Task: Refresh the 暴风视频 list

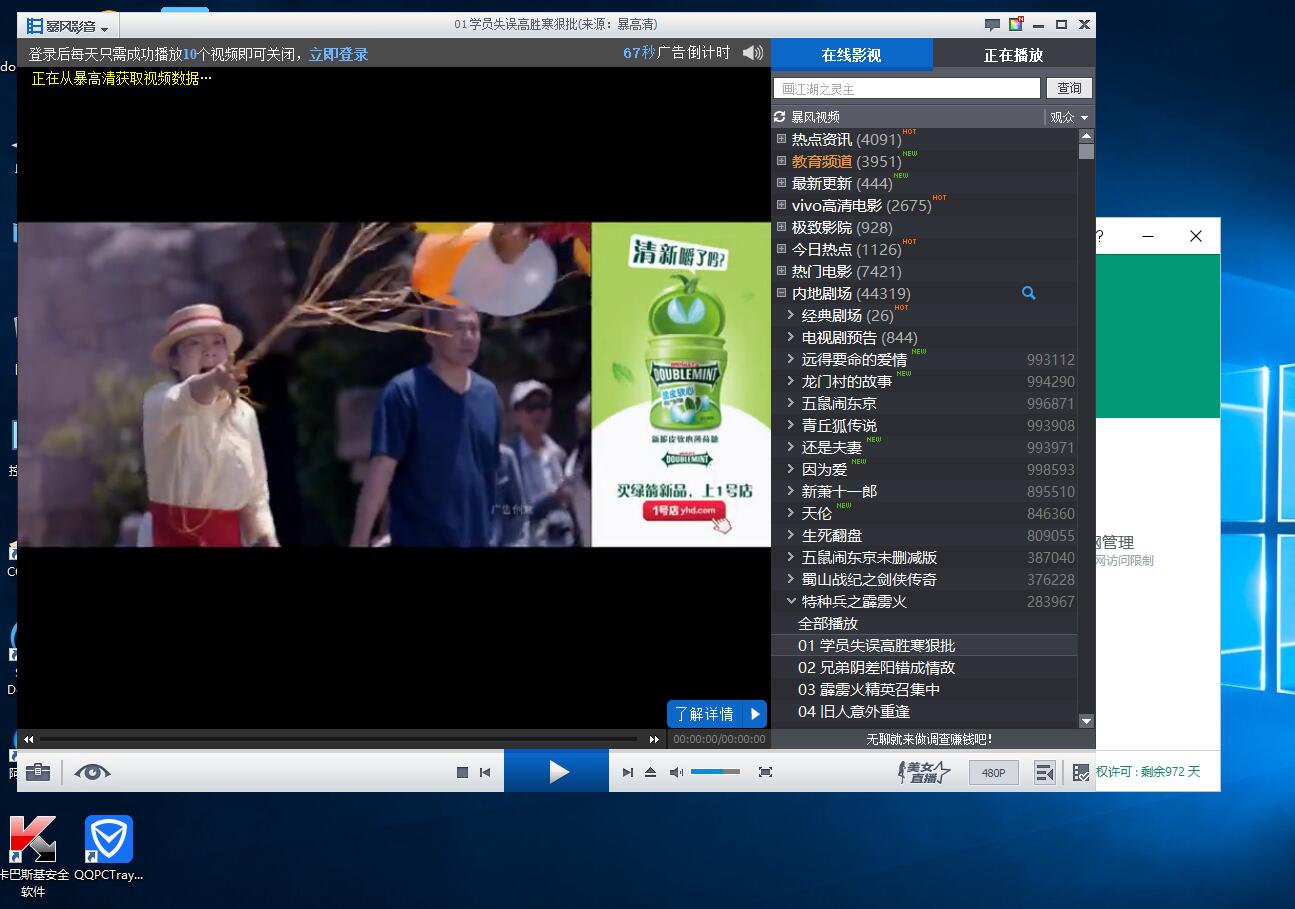Action: (x=780, y=117)
